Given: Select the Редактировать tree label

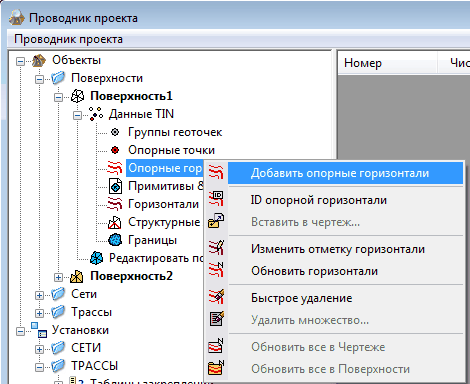Looking at the screenshot, I should (x=156, y=258).
